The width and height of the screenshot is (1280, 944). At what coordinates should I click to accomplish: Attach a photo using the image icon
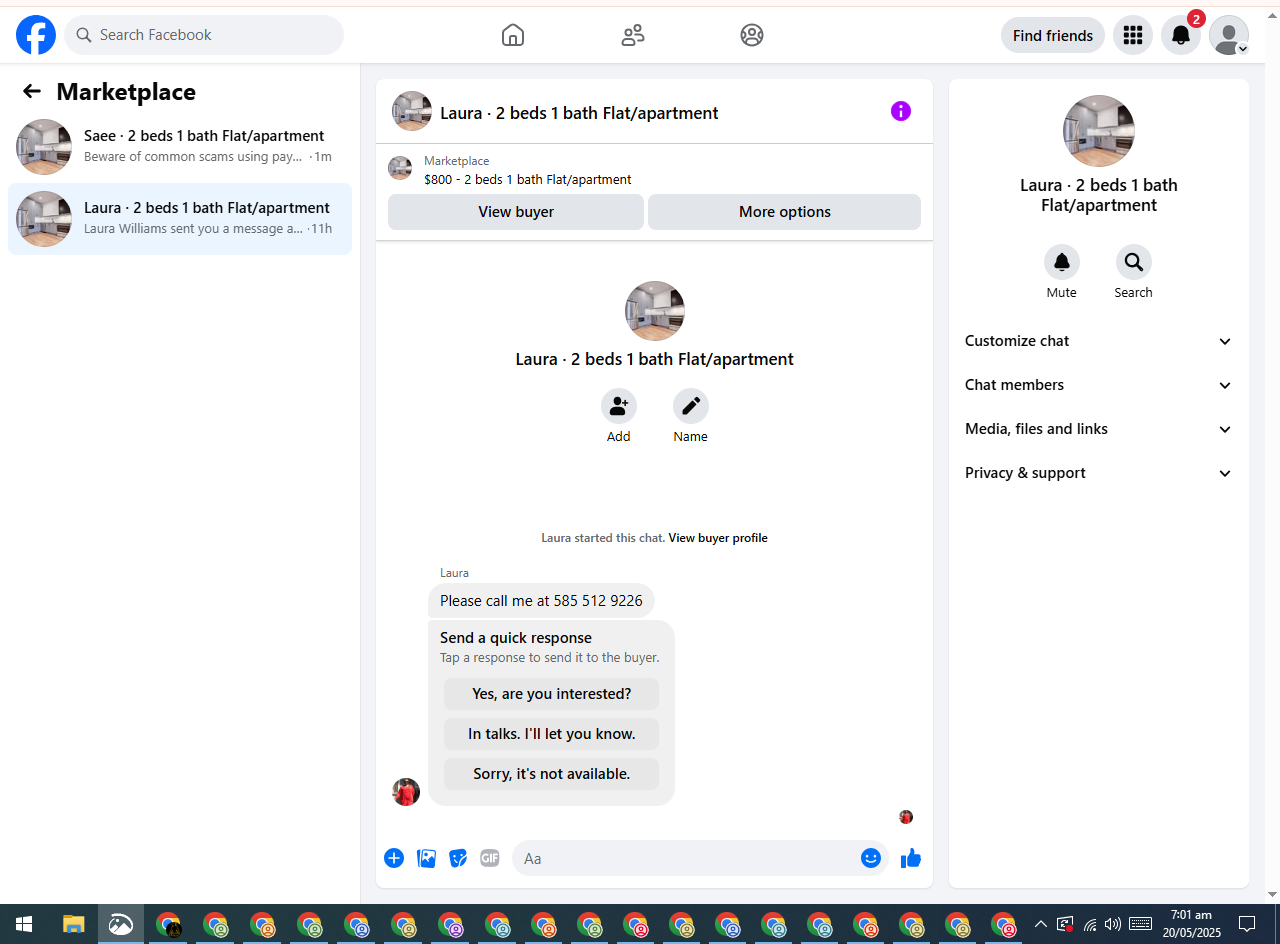coord(426,858)
